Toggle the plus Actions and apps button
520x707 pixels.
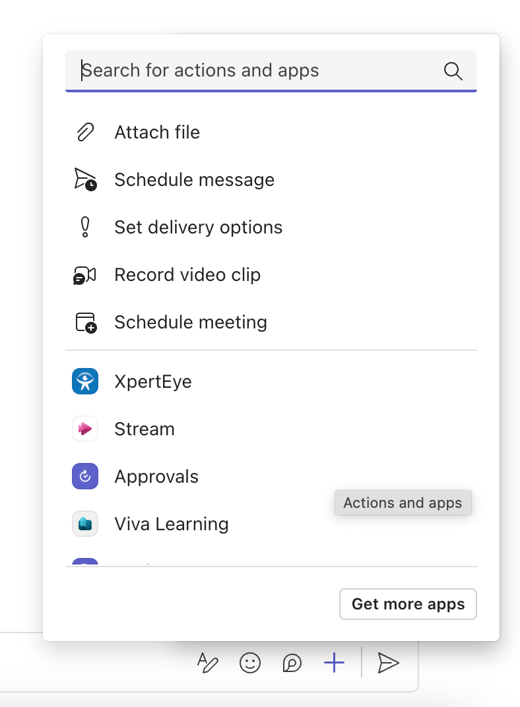tap(334, 663)
